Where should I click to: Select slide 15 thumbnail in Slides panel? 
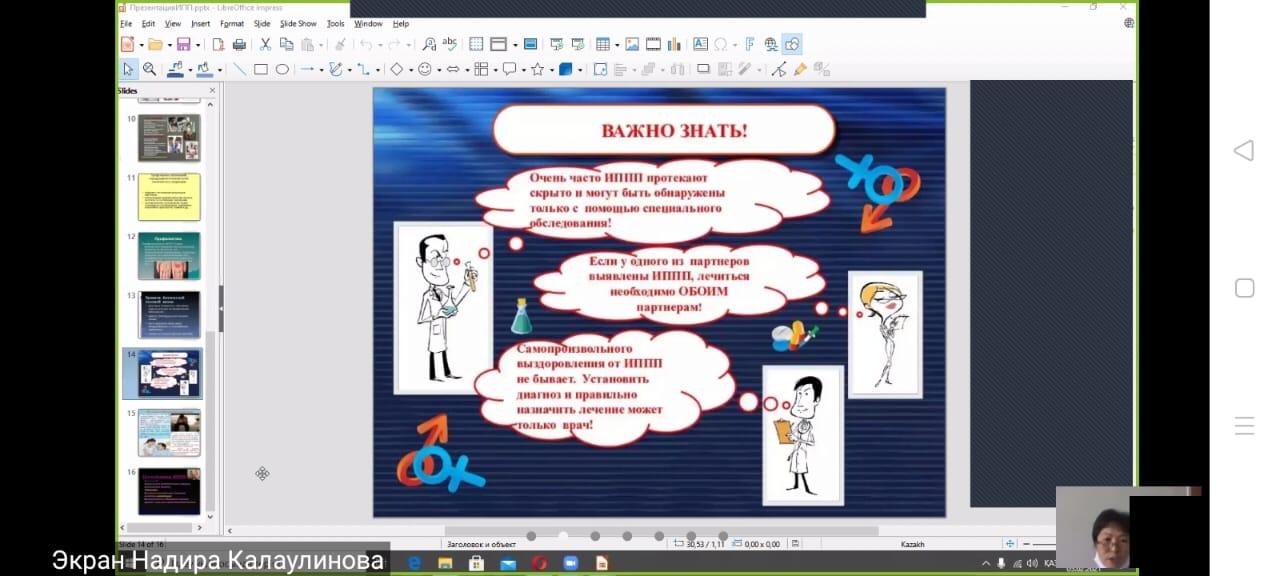pos(169,432)
